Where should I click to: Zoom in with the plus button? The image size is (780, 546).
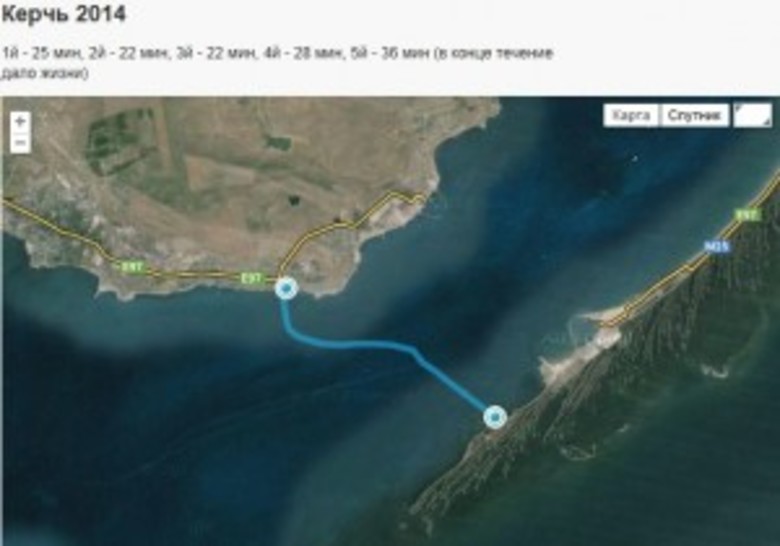click(x=20, y=121)
